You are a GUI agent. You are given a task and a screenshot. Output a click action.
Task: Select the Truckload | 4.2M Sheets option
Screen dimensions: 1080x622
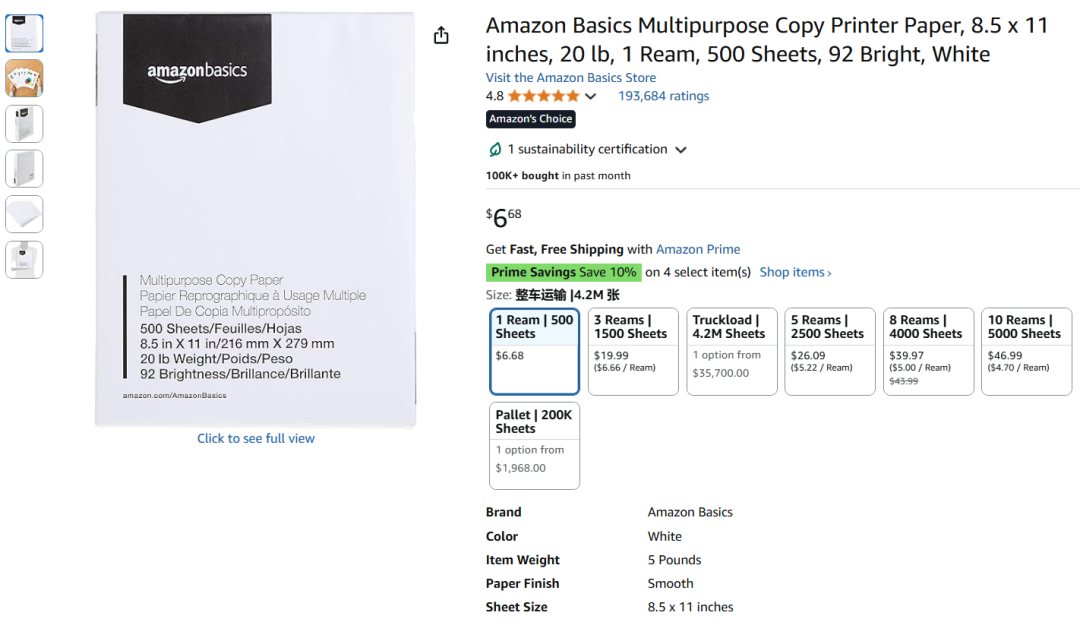tap(731, 351)
